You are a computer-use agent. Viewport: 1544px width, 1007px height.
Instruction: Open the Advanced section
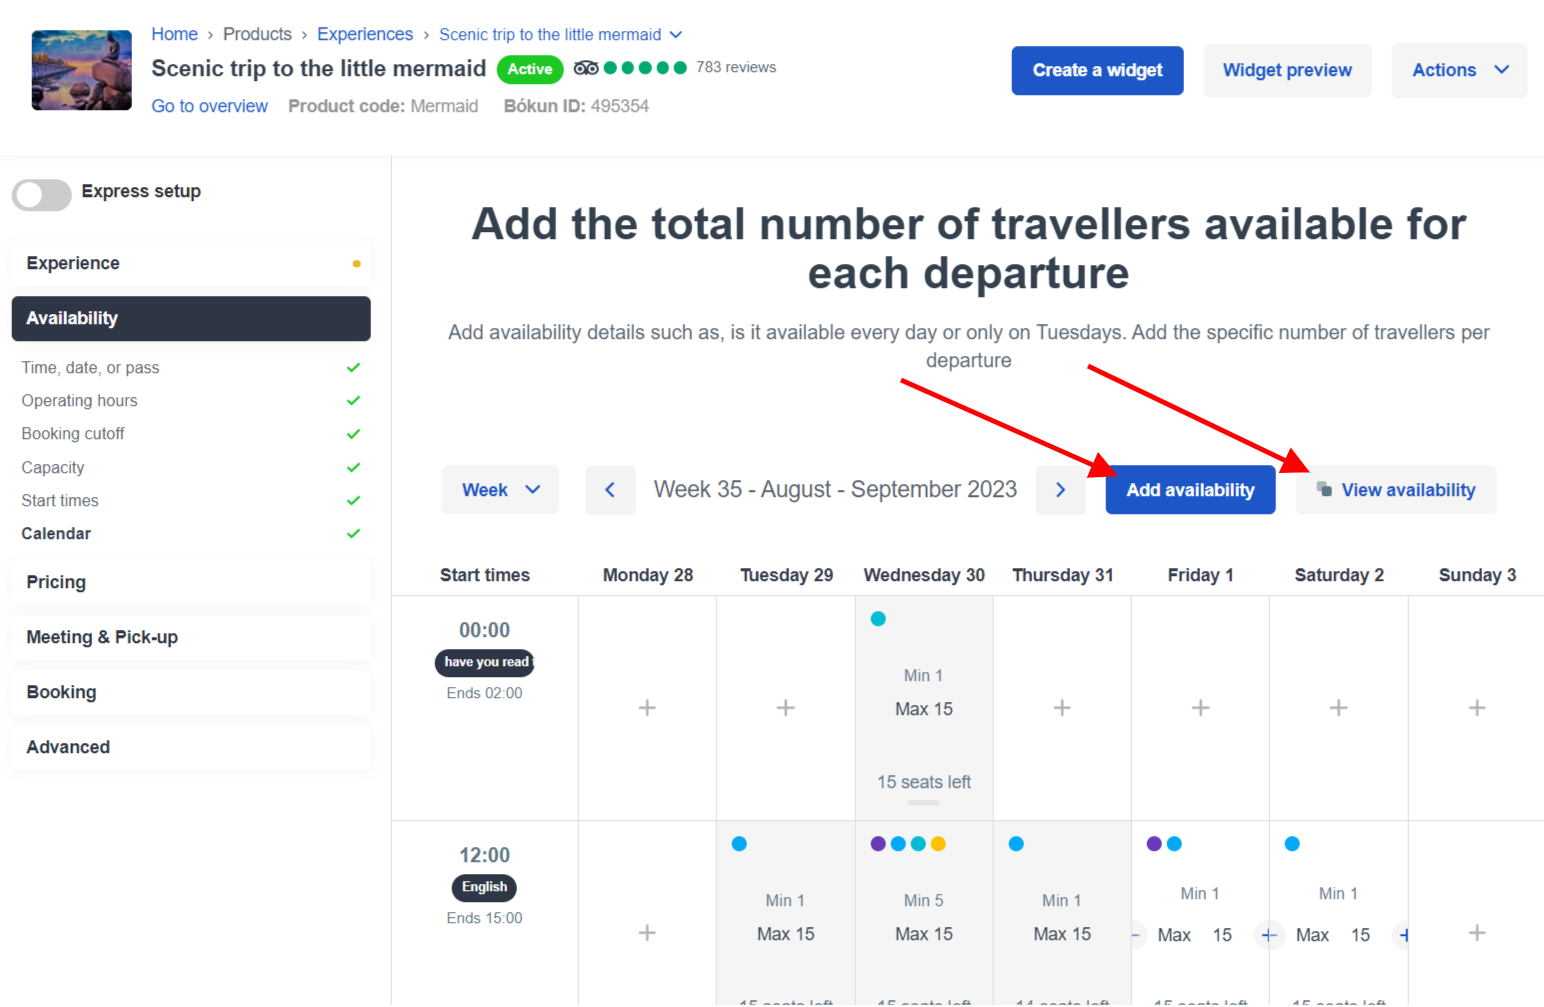coord(191,747)
